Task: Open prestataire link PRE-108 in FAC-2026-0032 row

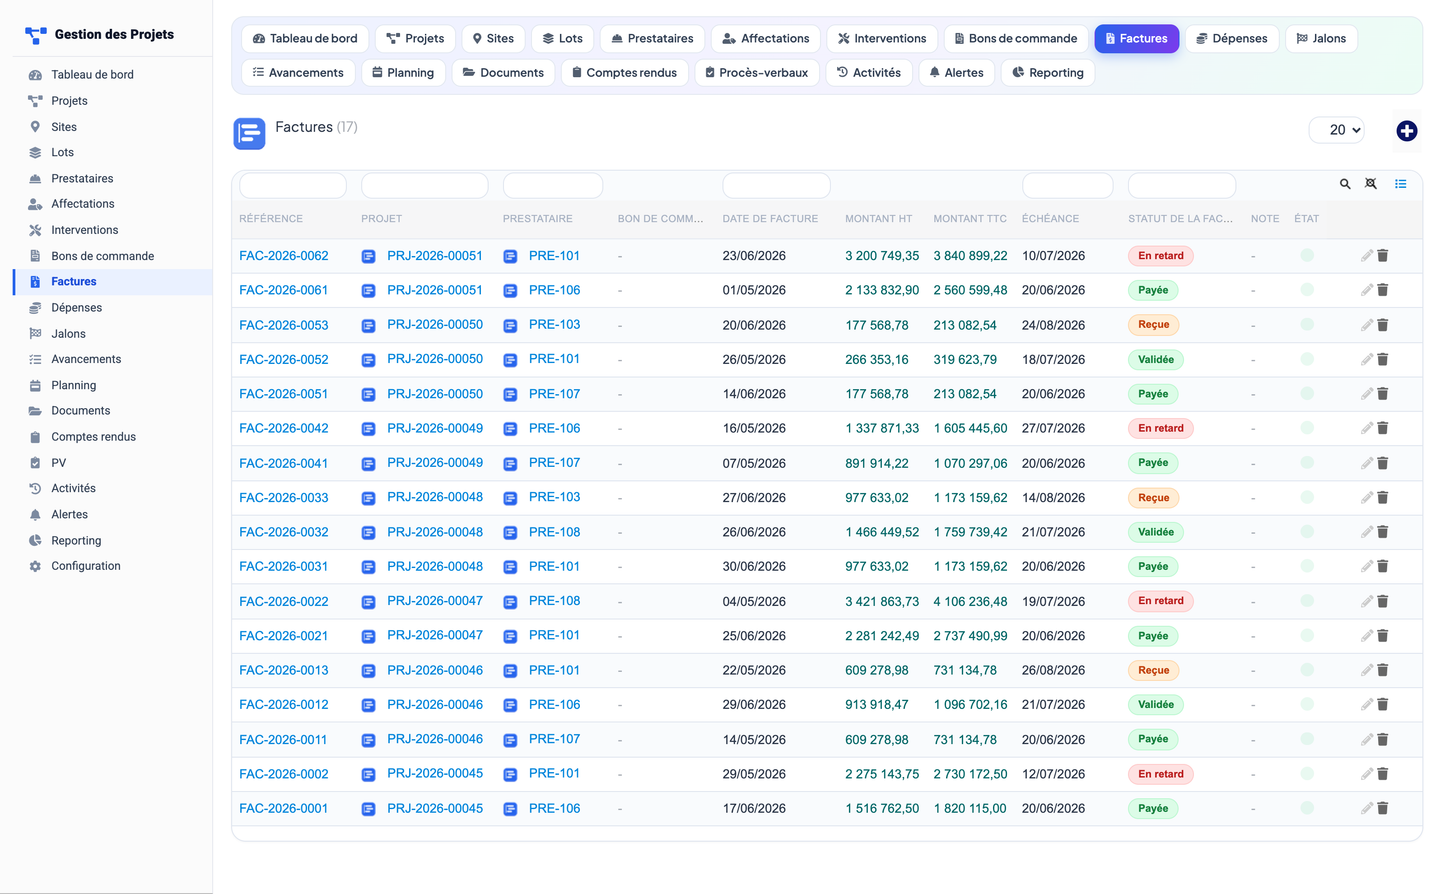Action: click(x=555, y=532)
